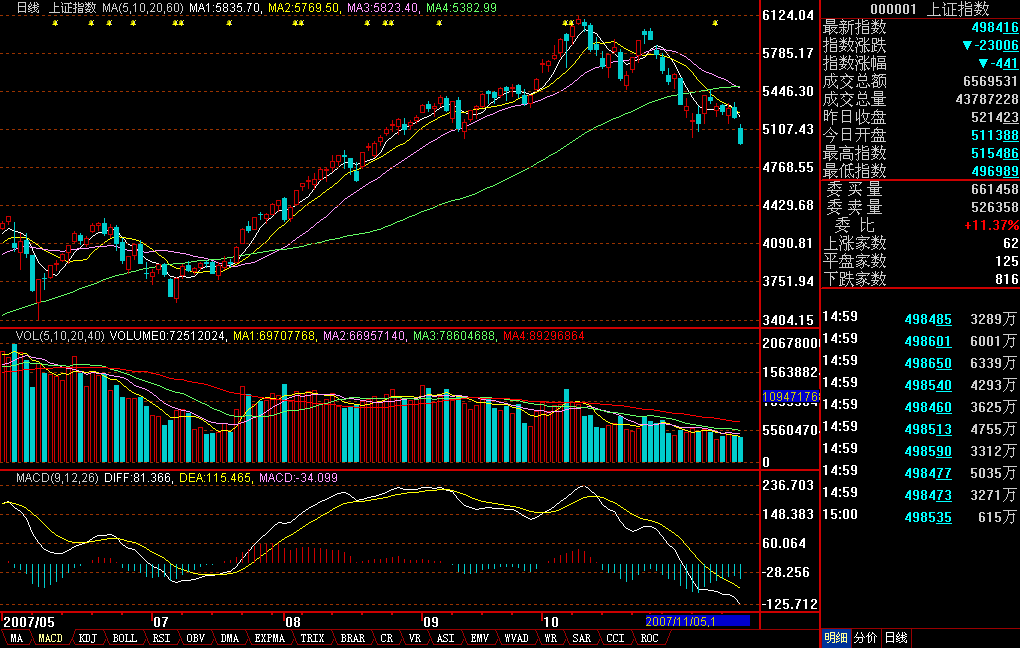Screen dimensions: 1020x648
Task: Choose the SAR indicator tab
Action: coord(581,638)
